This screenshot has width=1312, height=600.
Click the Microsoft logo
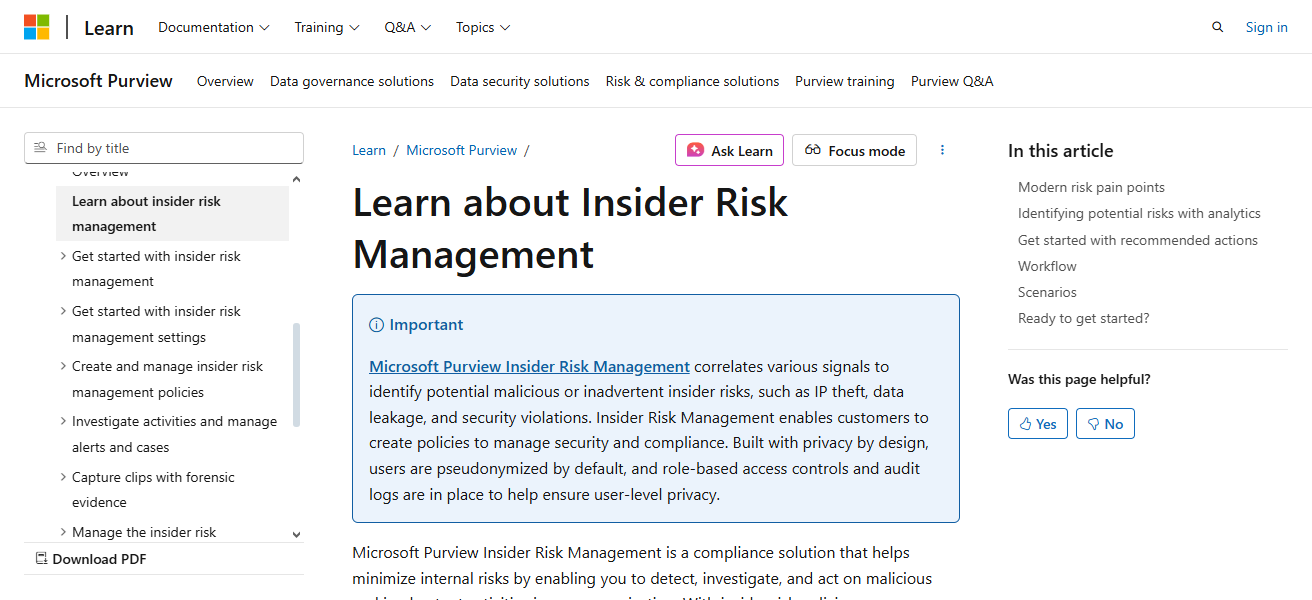point(37,26)
